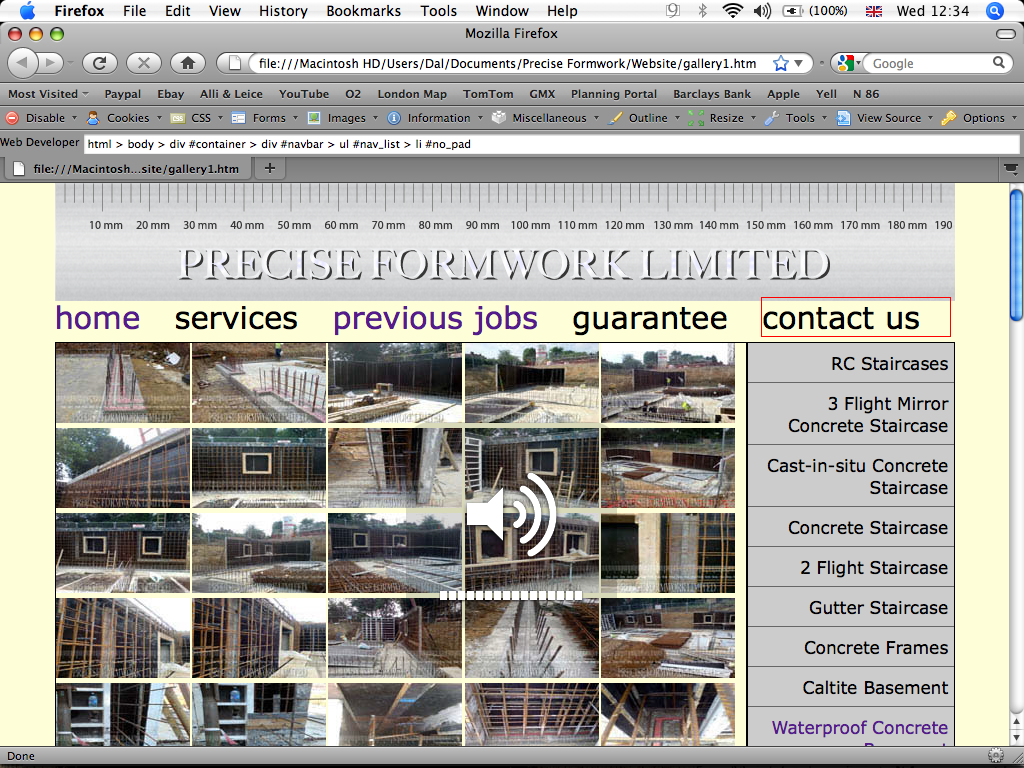The width and height of the screenshot is (1024, 768).
Task: Open the Web Developer Tools toolbar menu
Action: click(x=796, y=118)
